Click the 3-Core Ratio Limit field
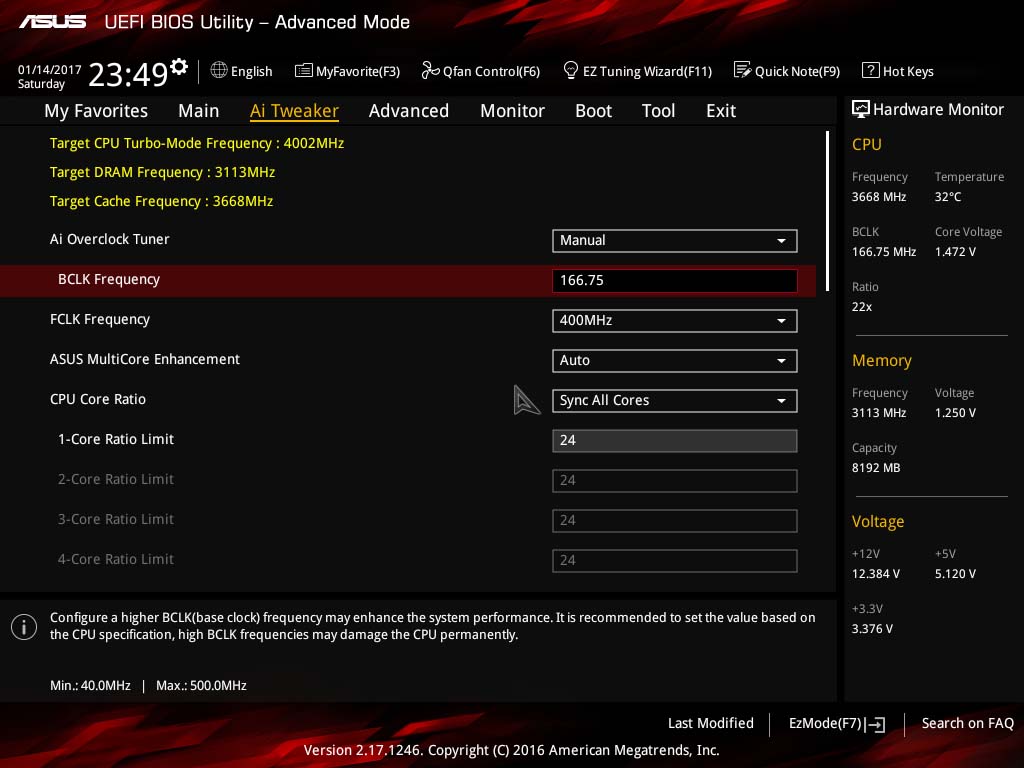 (675, 520)
